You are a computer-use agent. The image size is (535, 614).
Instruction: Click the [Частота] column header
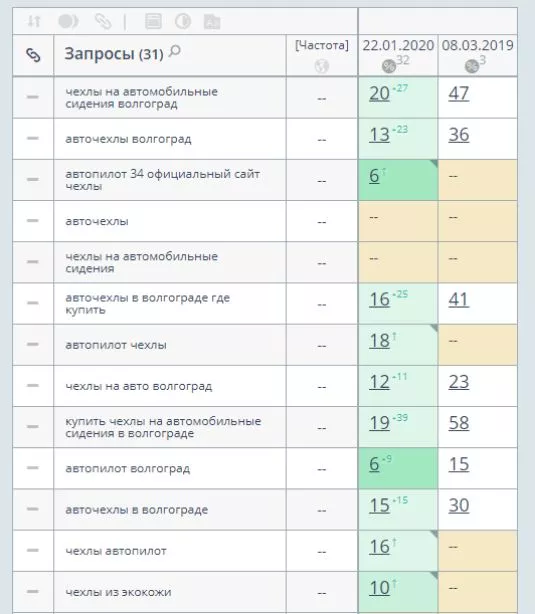[322, 45]
